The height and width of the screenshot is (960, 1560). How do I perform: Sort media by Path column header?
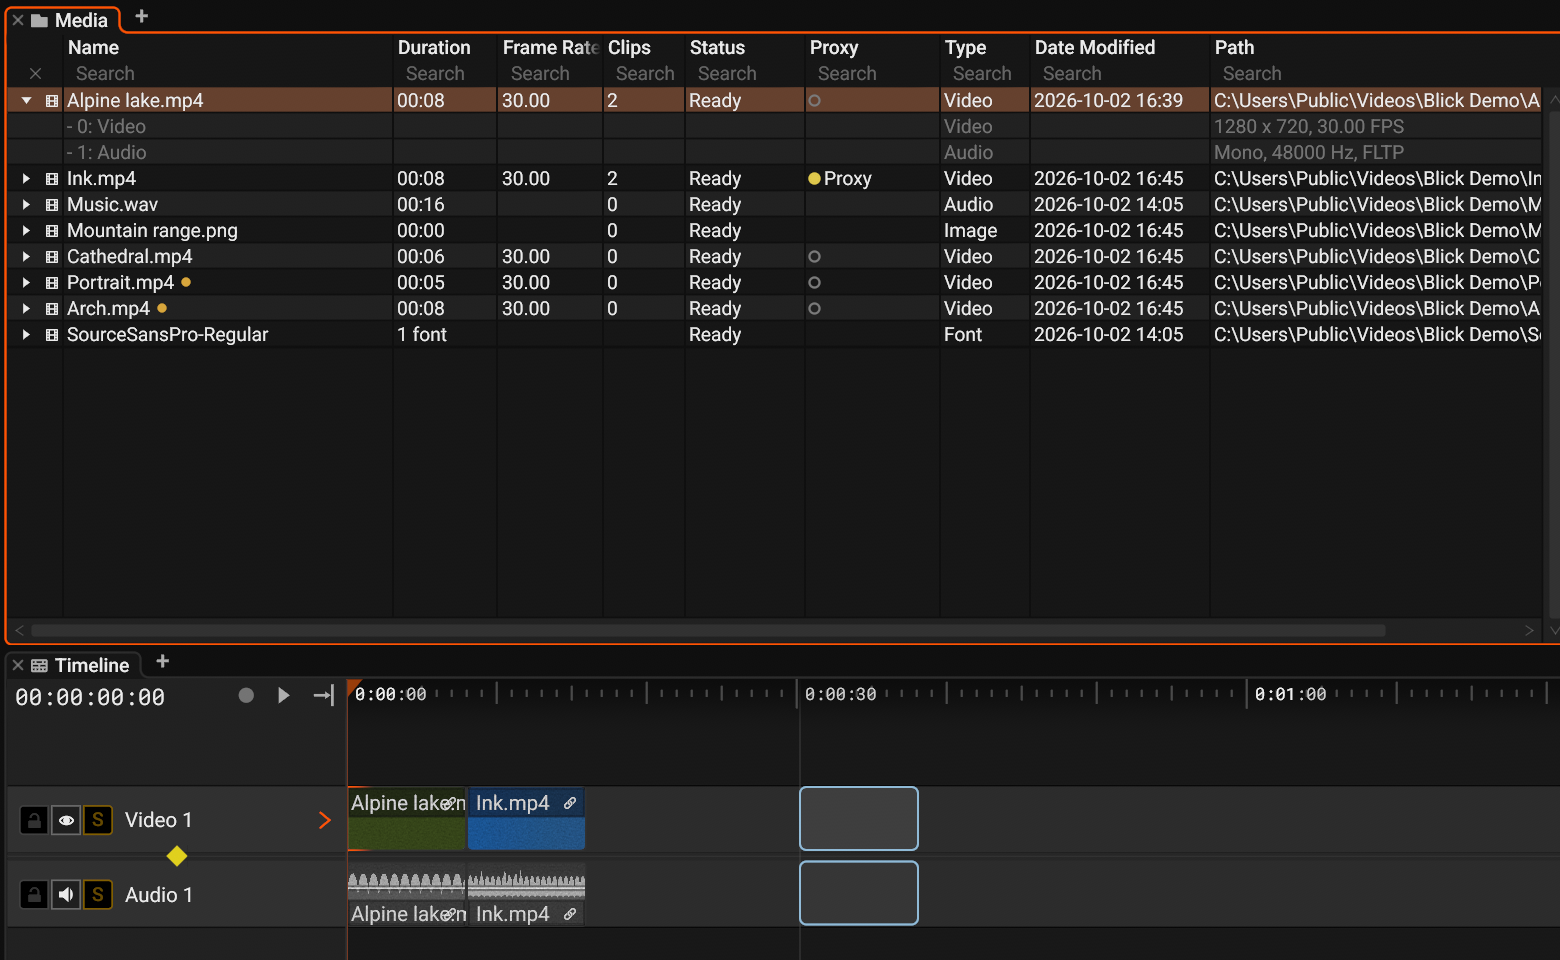coord(1234,47)
